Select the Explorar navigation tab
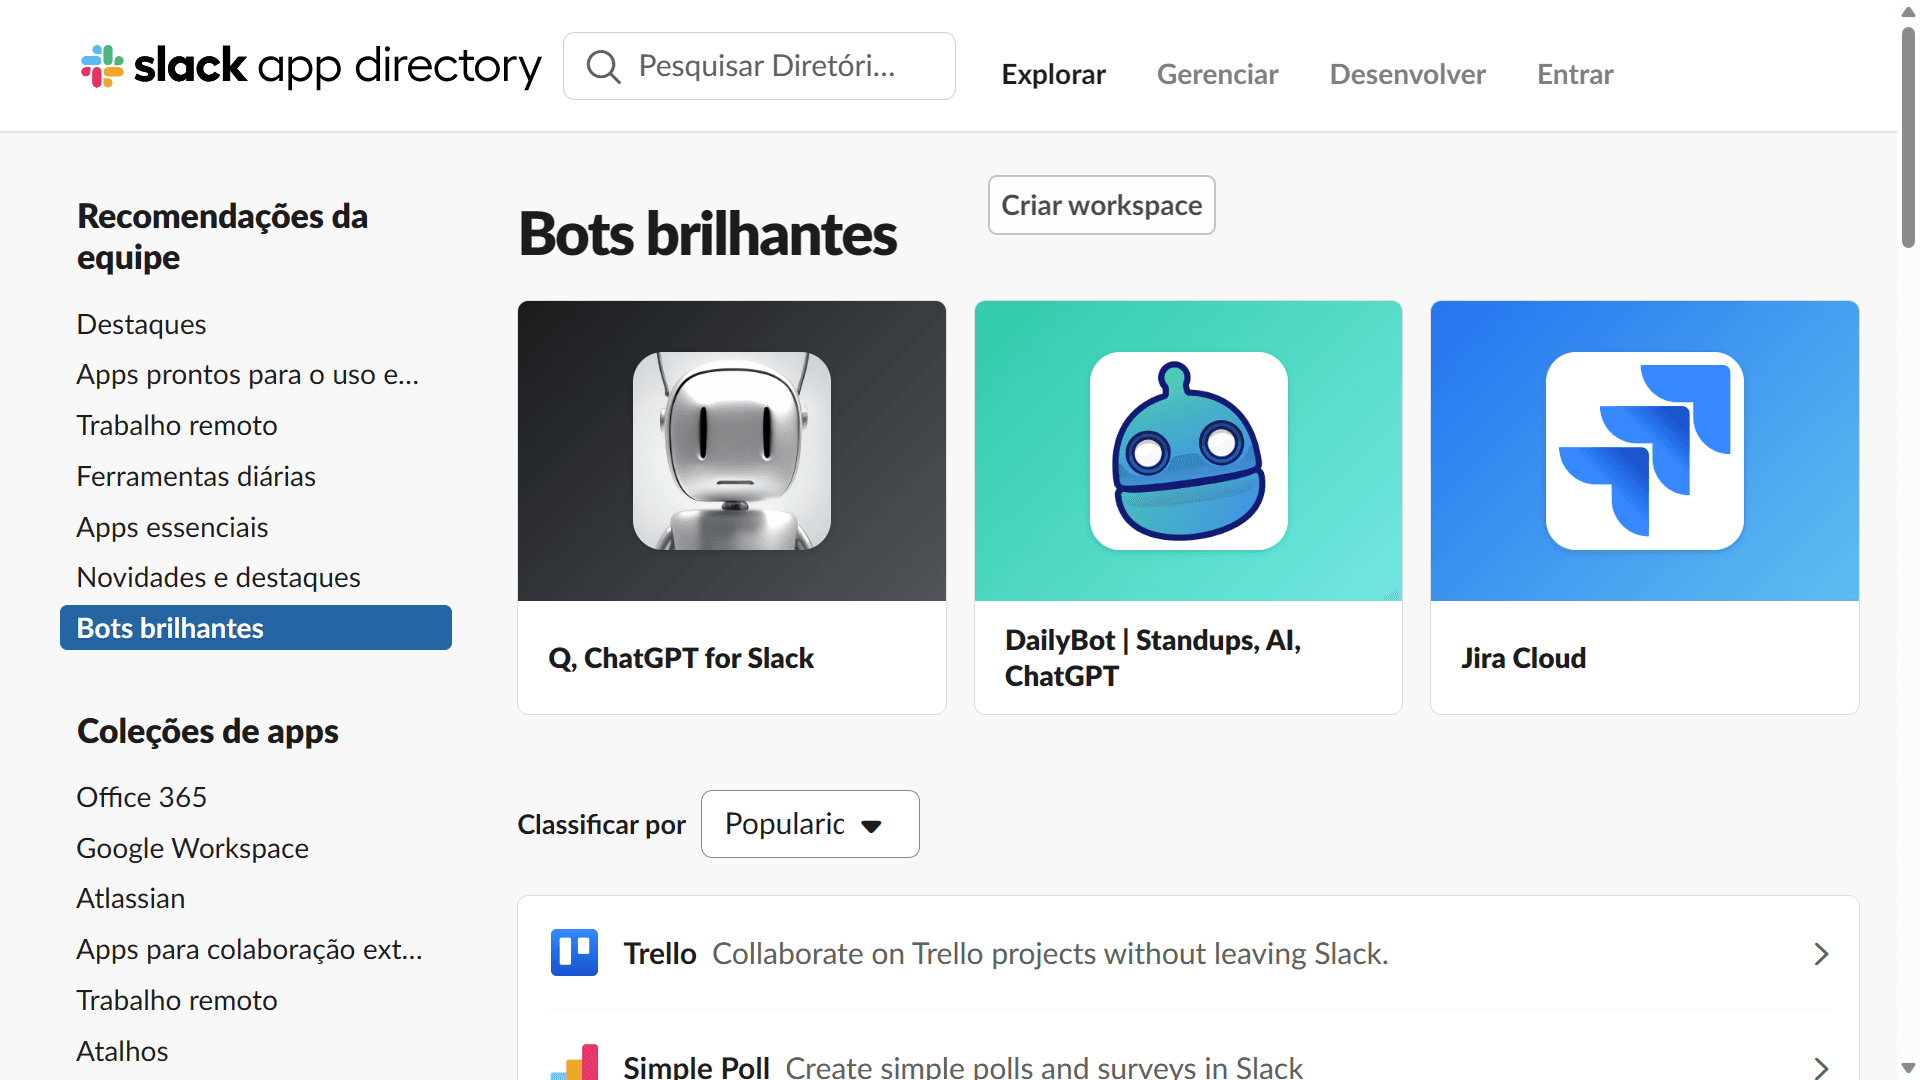The image size is (1920, 1080). (1055, 73)
